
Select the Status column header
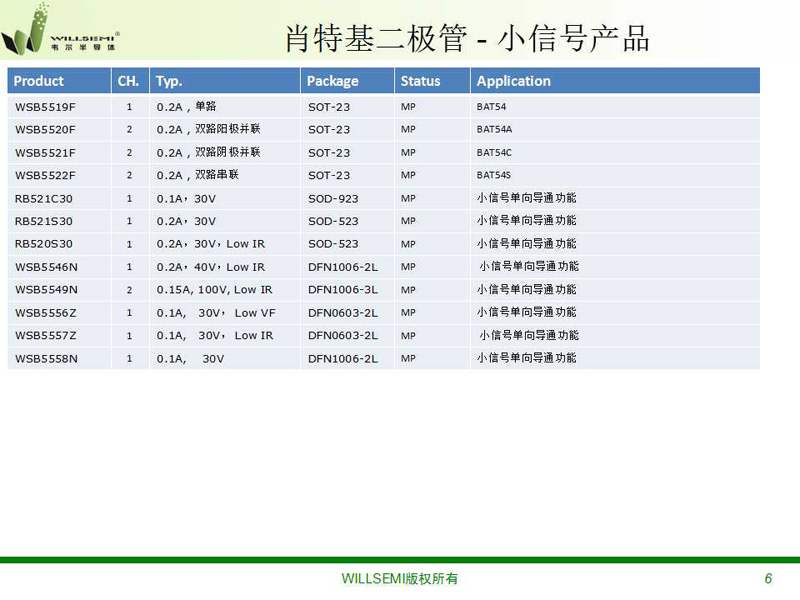click(420, 81)
